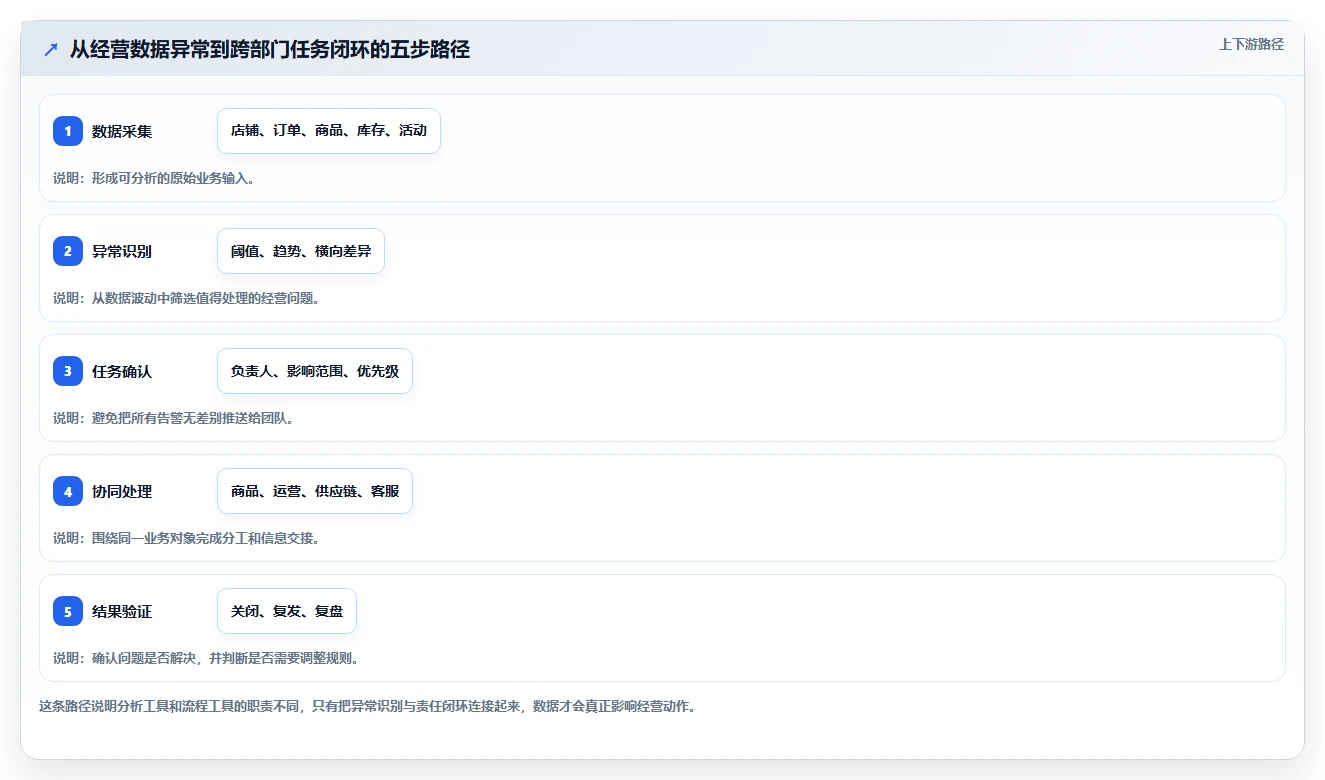Image resolution: width=1325 pixels, height=780 pixels.
Task: Click the 上下游路径 label
Action: pyautogui.click(x=1251, y=44)
